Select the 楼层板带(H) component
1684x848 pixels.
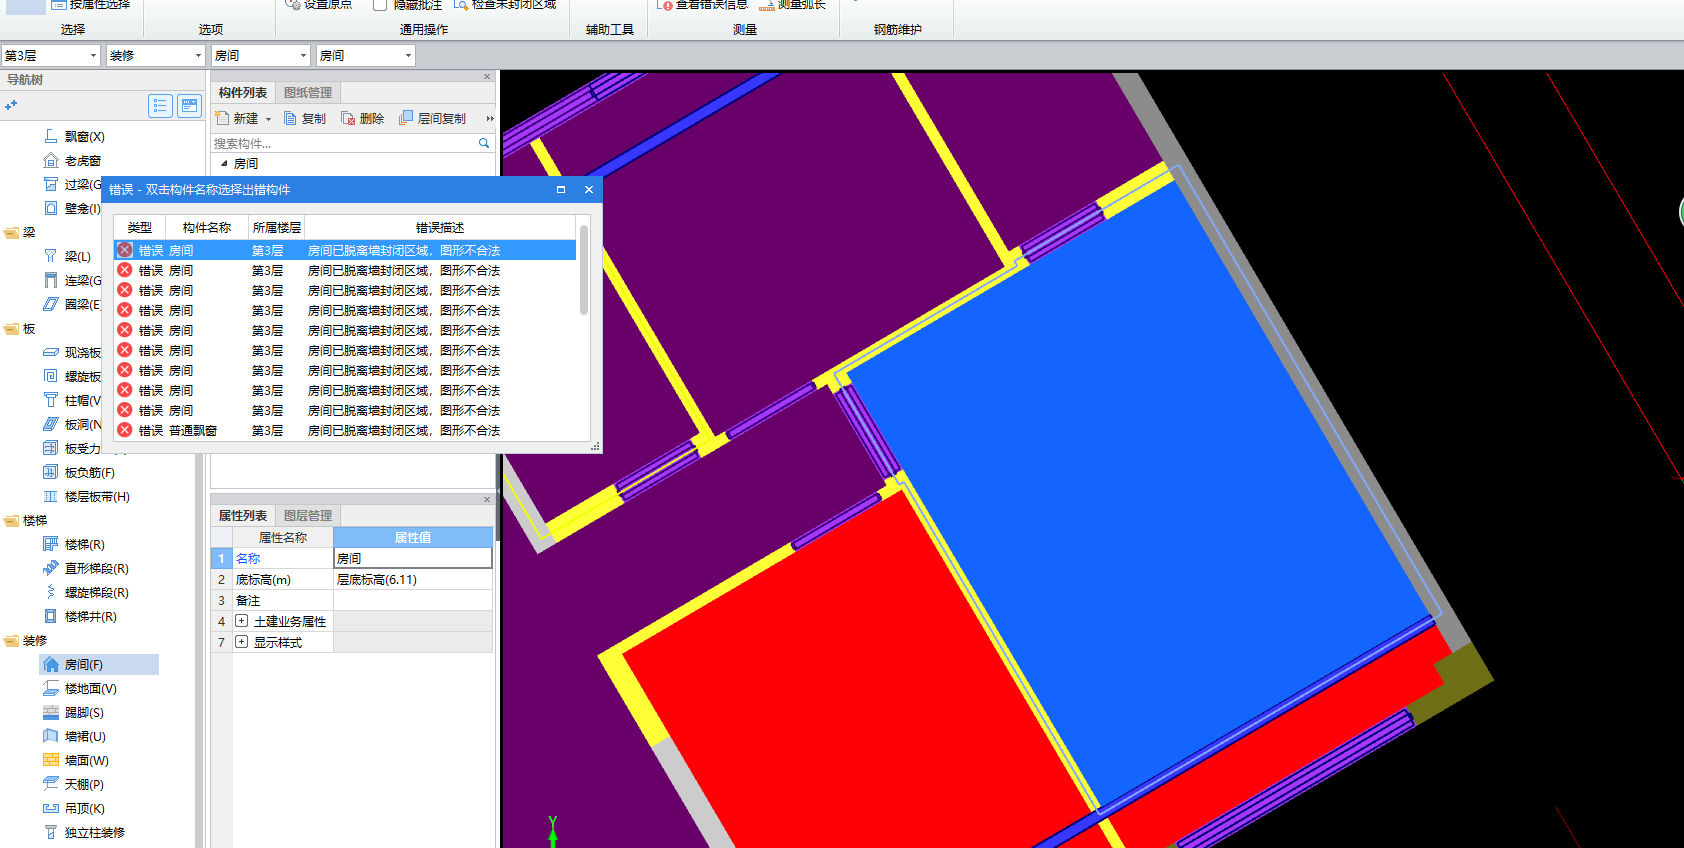pyautogui.click(x=86, y=496)
